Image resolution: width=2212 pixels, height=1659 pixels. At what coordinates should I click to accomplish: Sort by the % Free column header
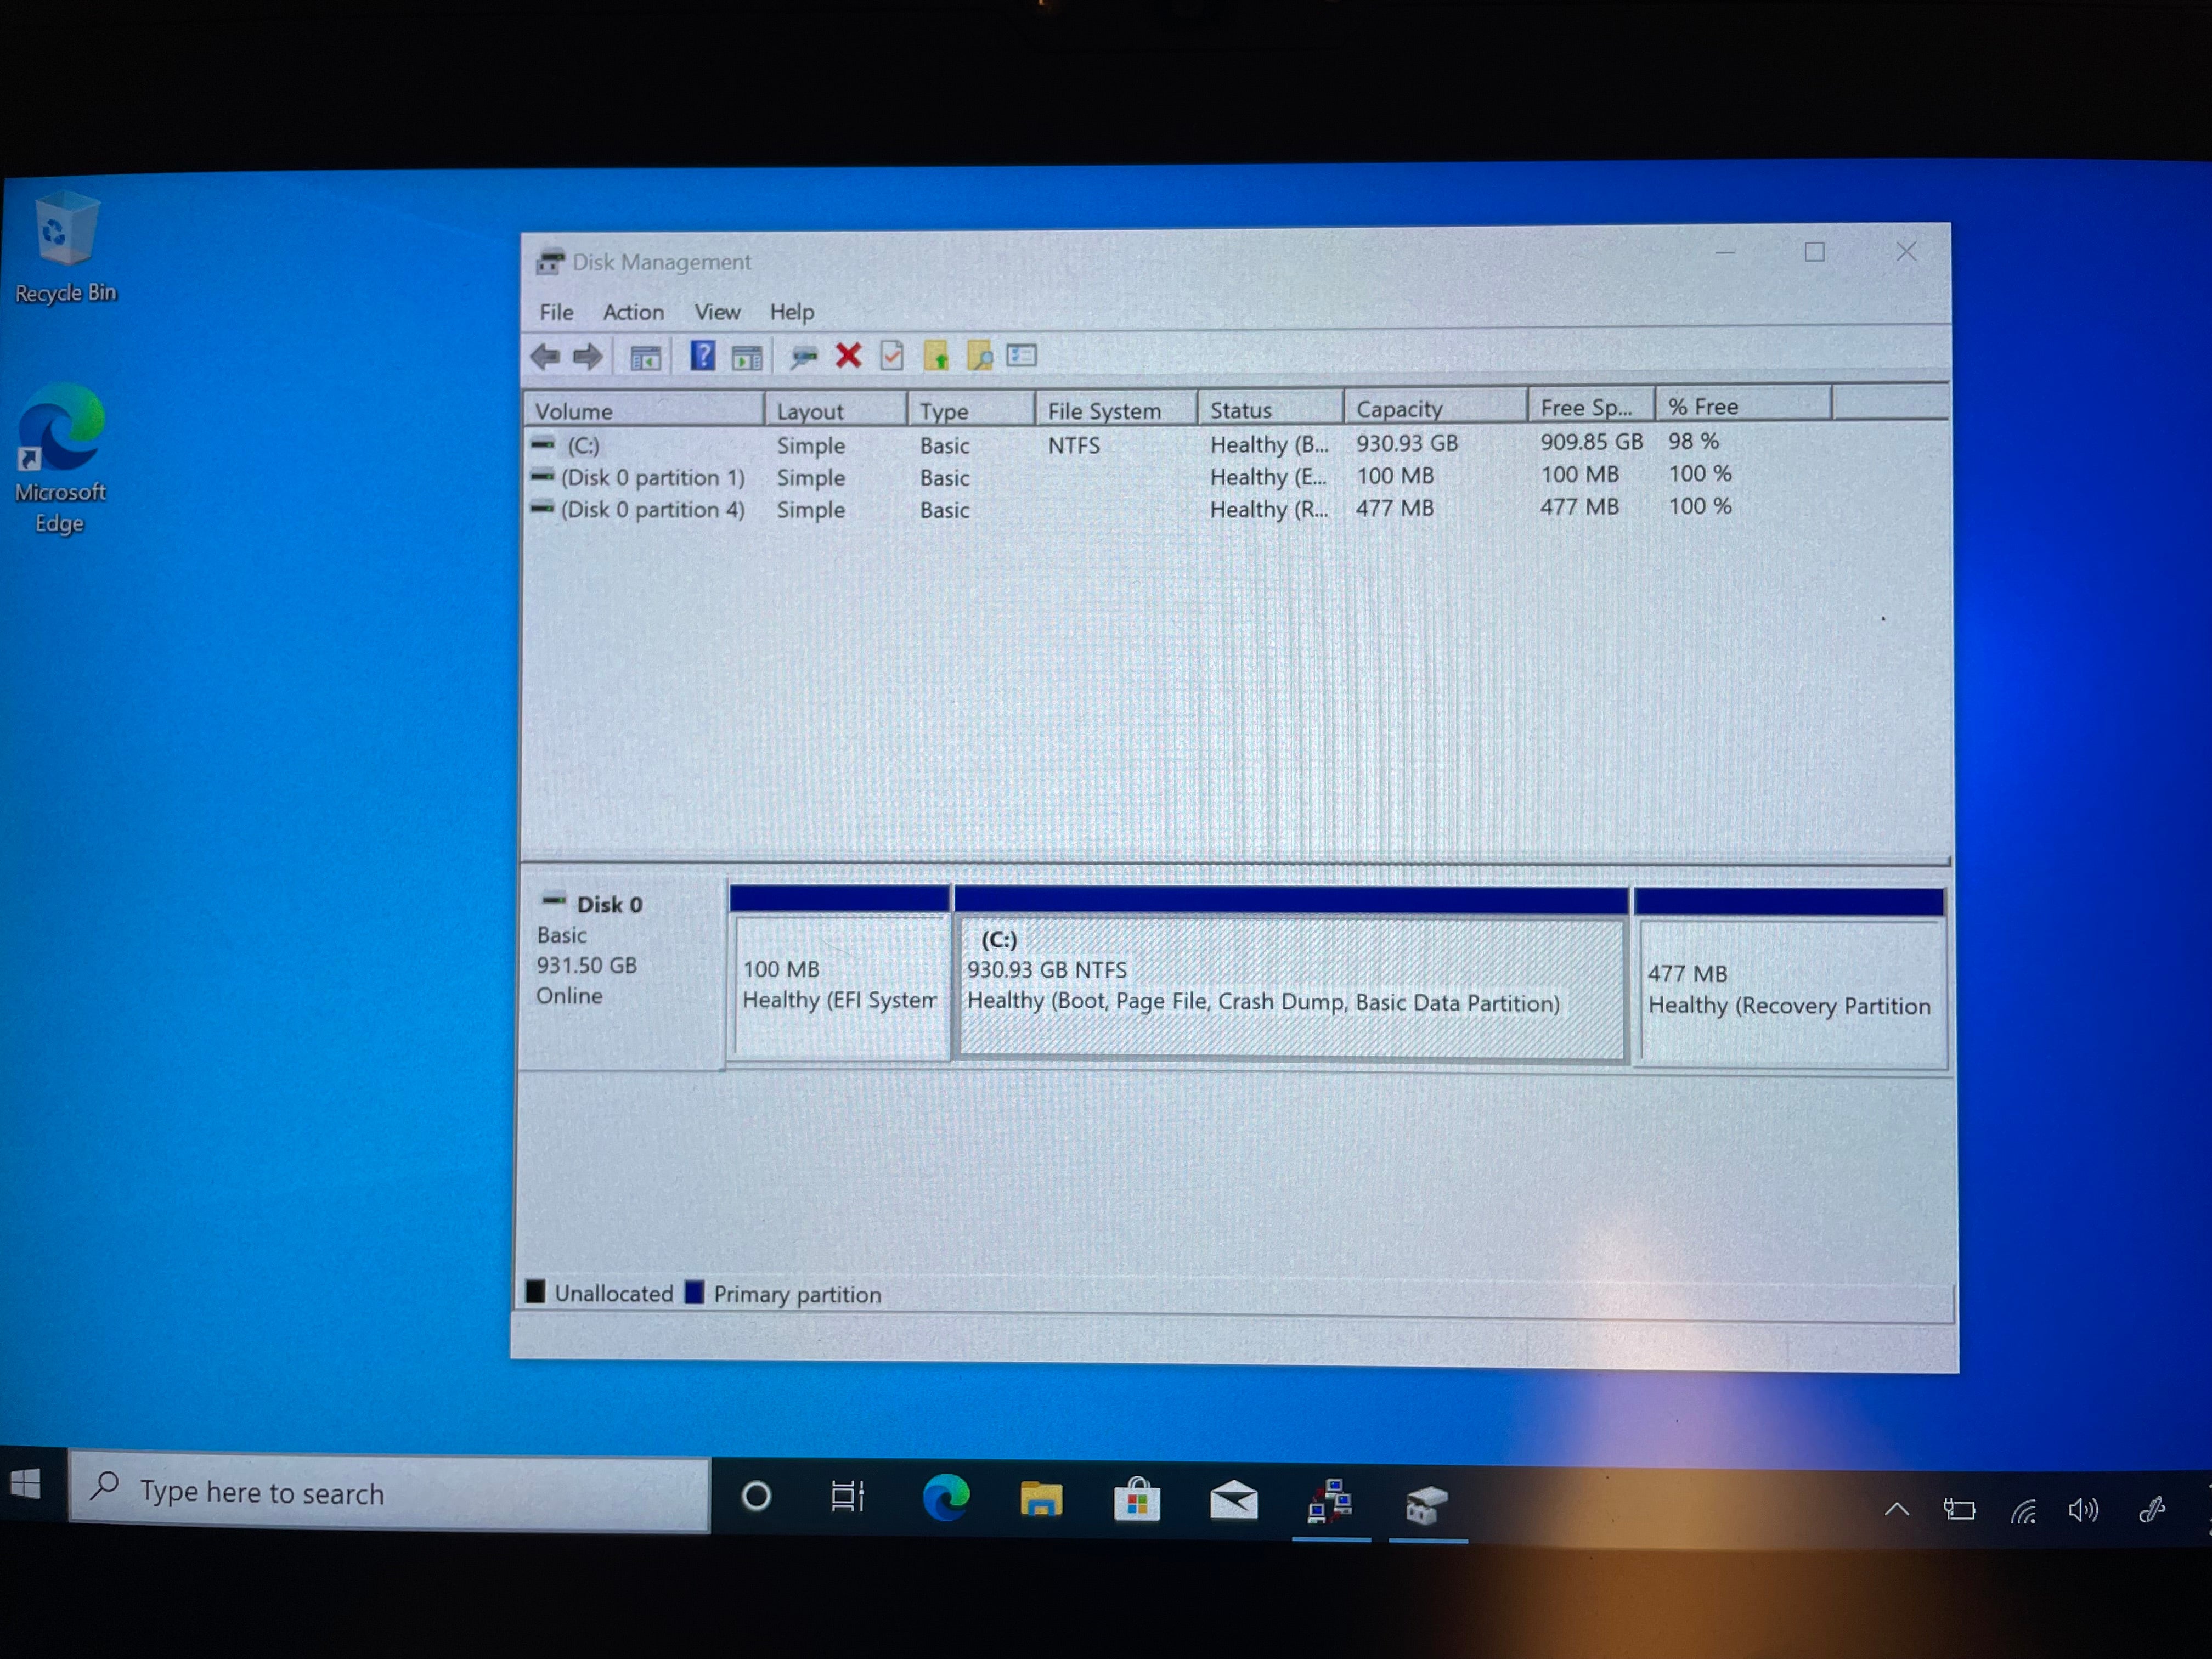tap(1744, 405)
